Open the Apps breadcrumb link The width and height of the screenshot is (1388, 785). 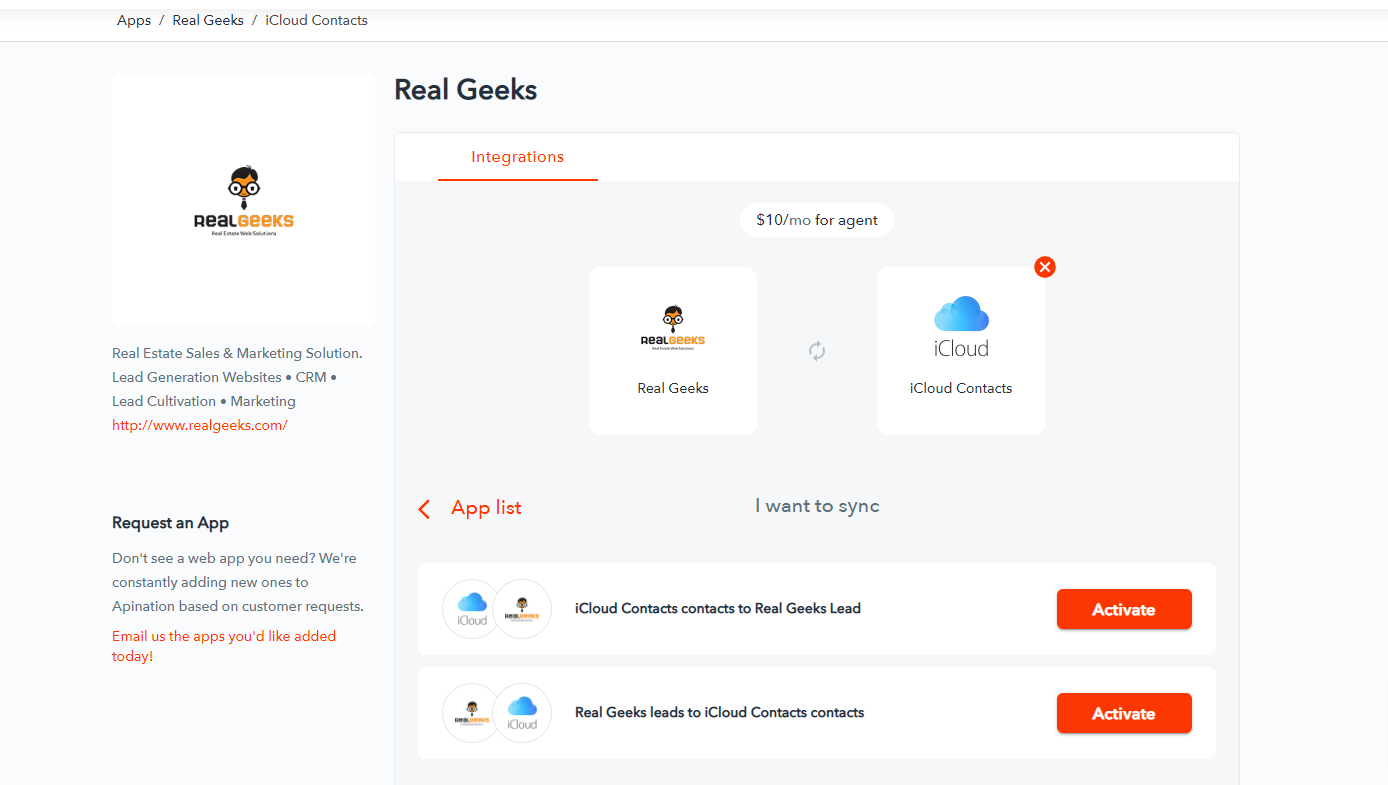[x=134, y=20]
